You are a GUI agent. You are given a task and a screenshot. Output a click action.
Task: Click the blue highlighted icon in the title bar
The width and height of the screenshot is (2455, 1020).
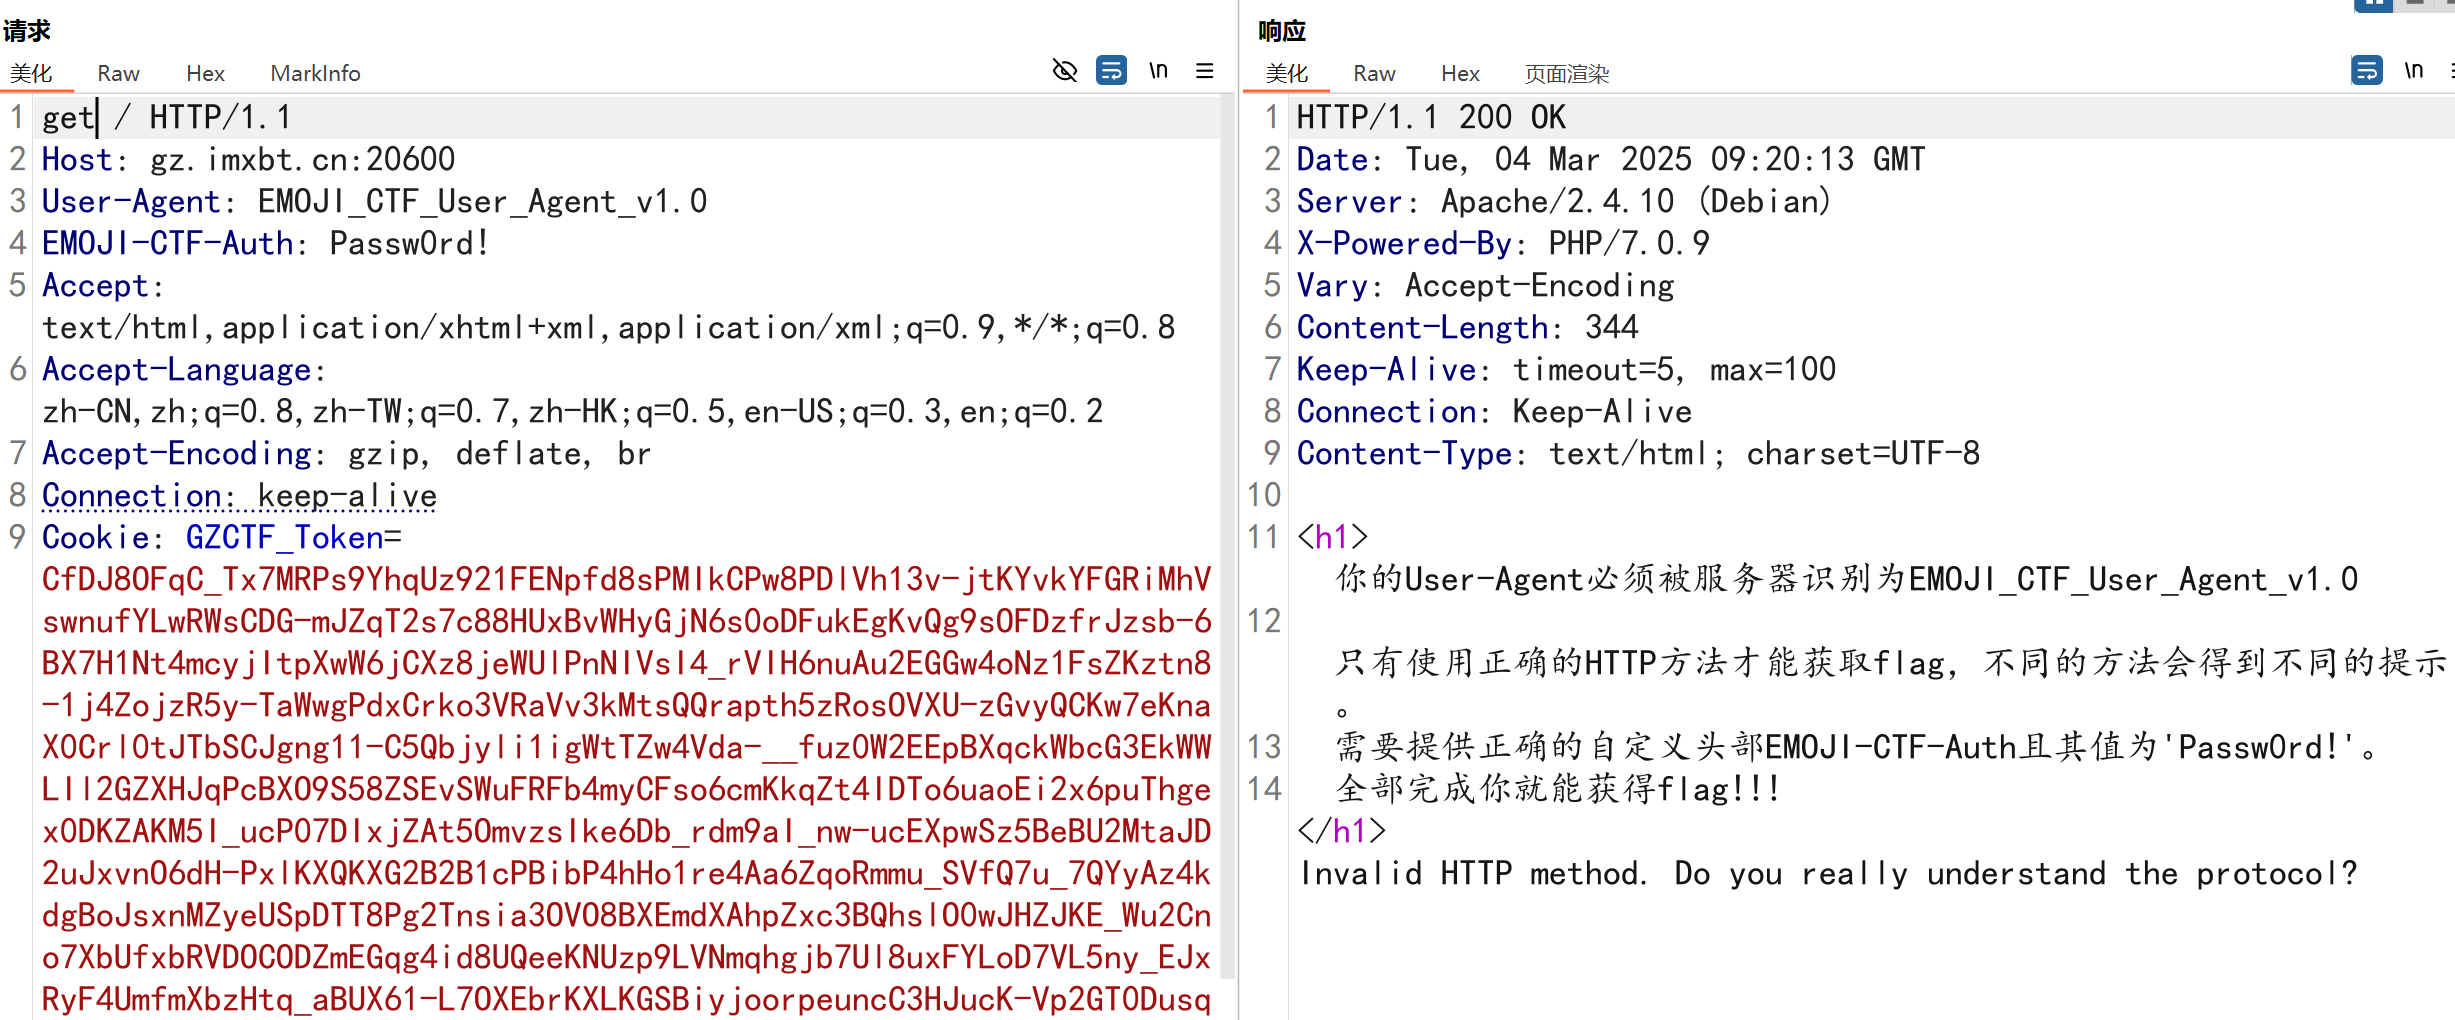2372,5
